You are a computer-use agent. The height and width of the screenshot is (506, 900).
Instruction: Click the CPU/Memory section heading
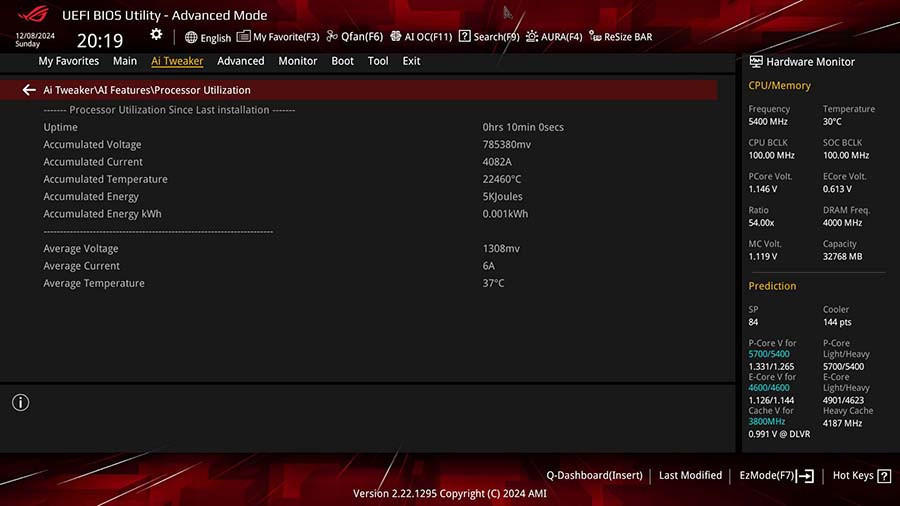coord(779,85)
